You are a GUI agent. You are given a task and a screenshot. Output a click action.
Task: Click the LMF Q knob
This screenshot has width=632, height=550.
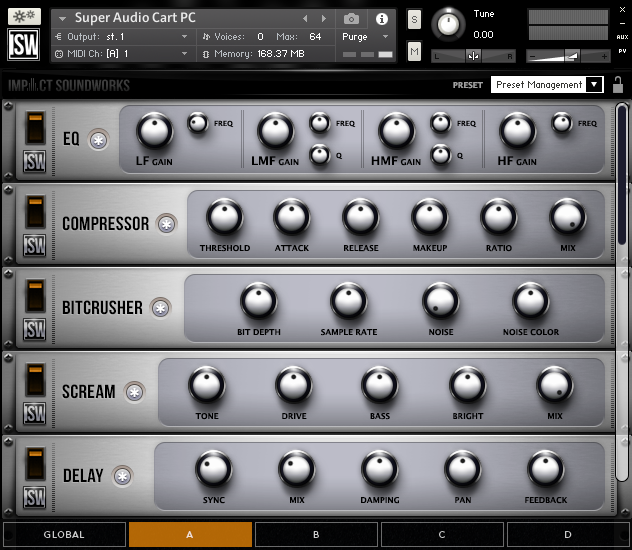[320, 156]
